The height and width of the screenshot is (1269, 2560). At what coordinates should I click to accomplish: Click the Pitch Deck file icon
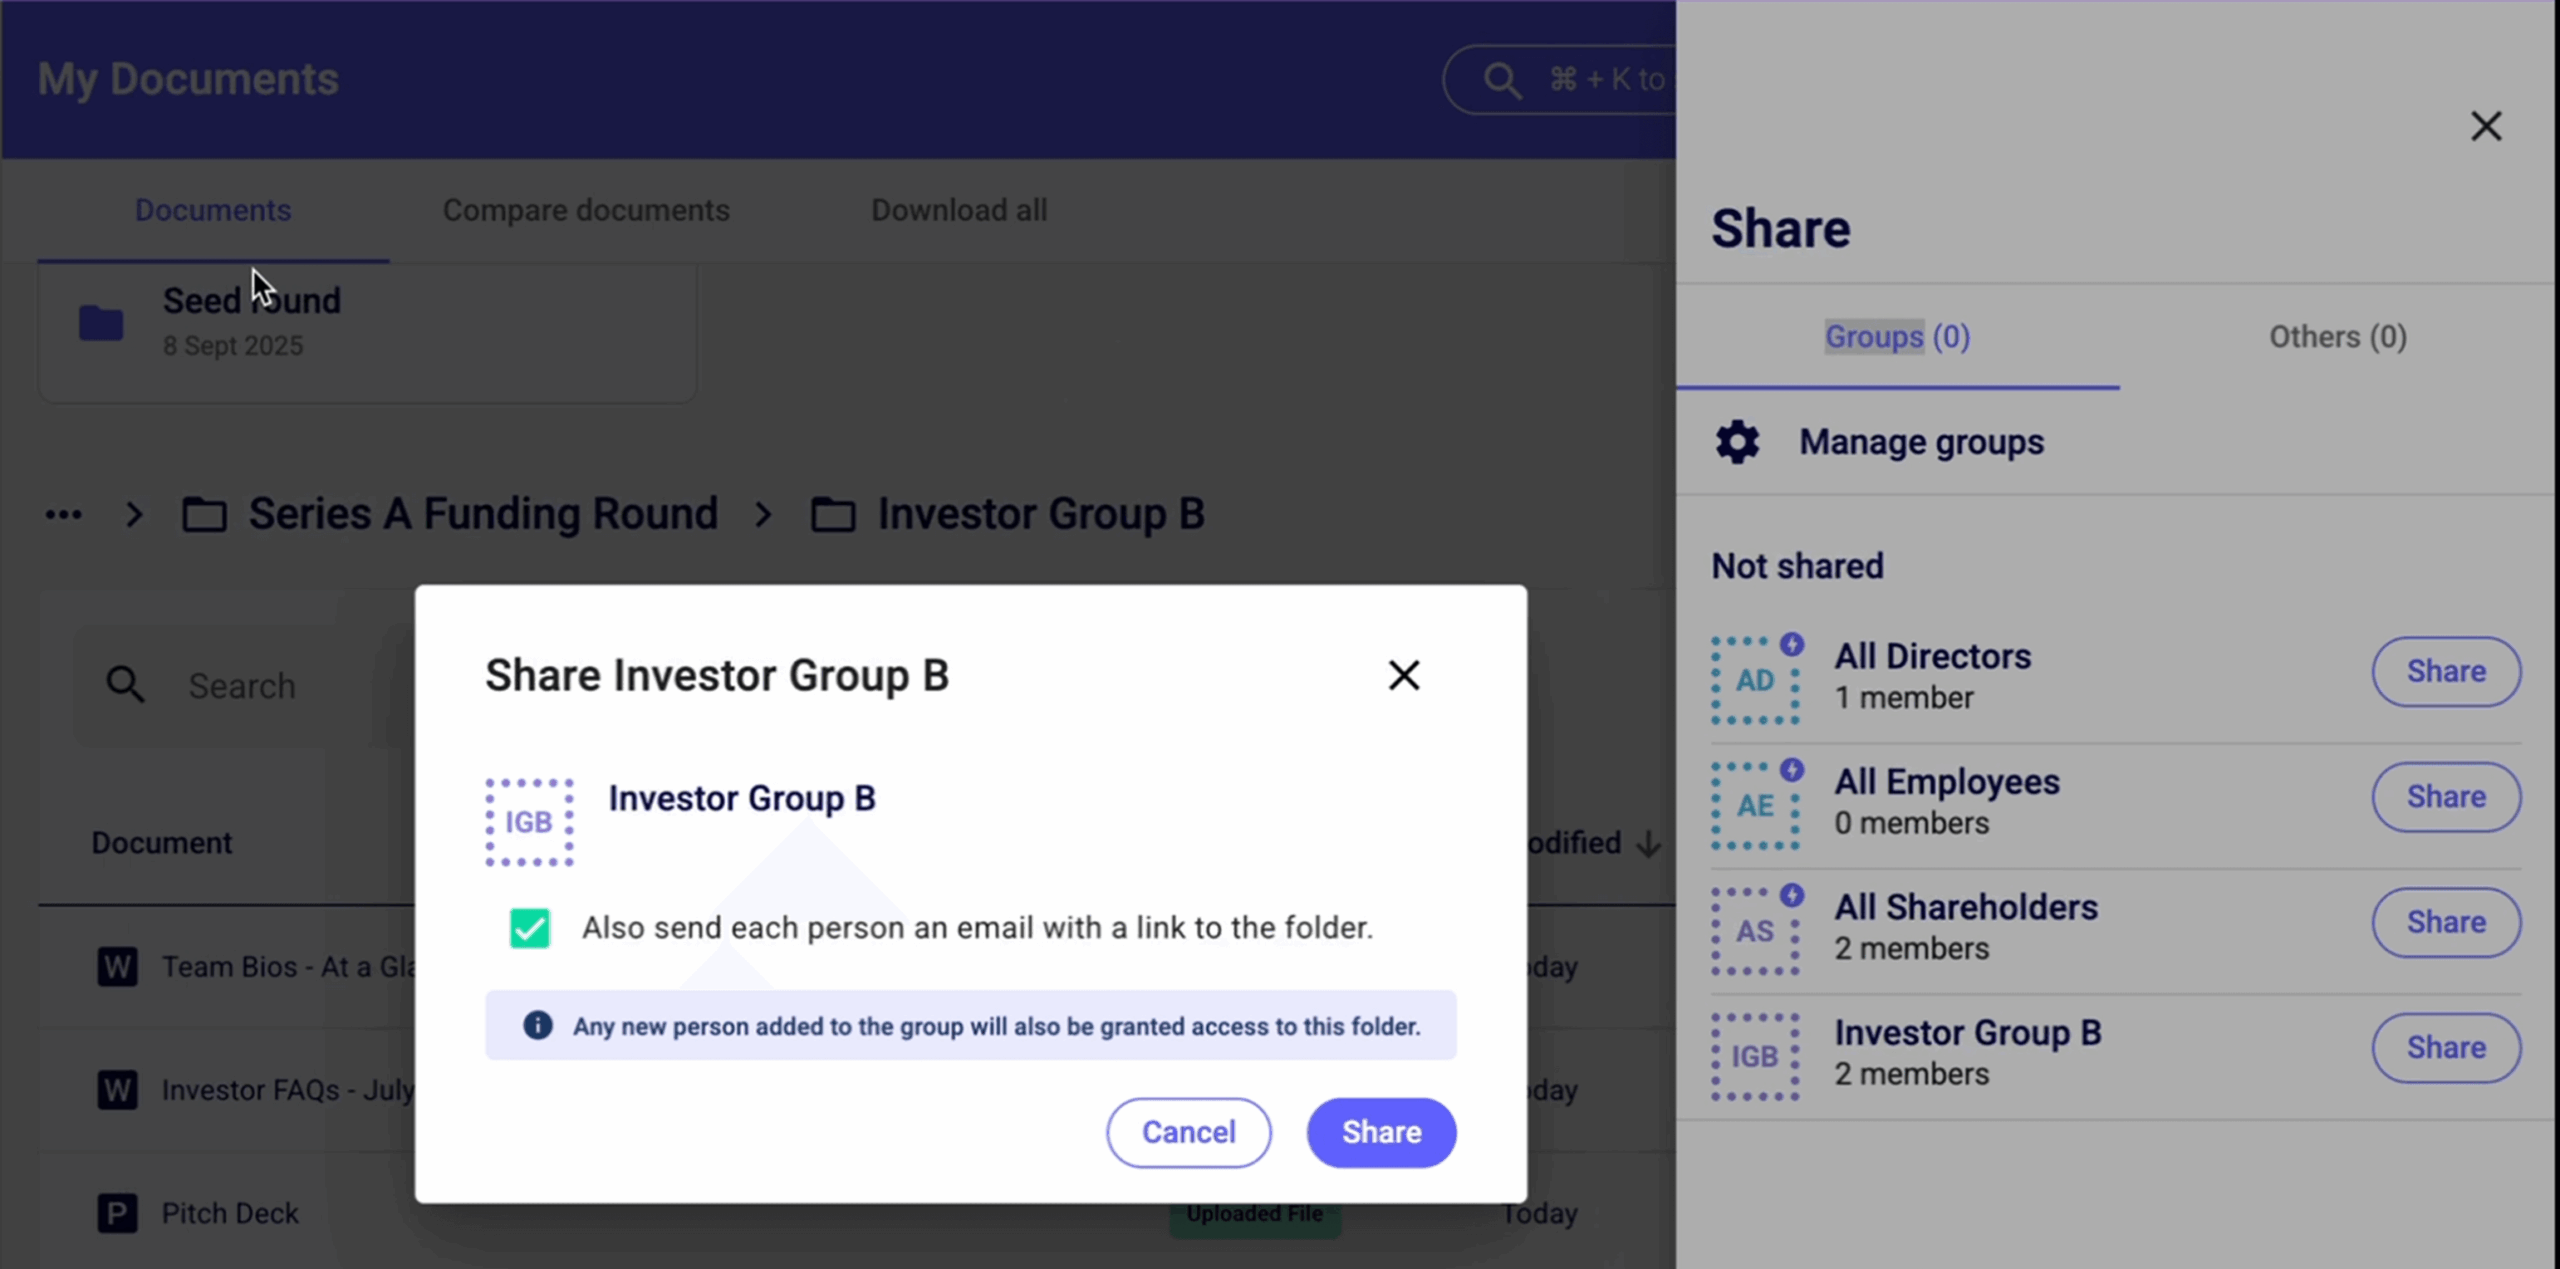click(x=117, y=1213)
